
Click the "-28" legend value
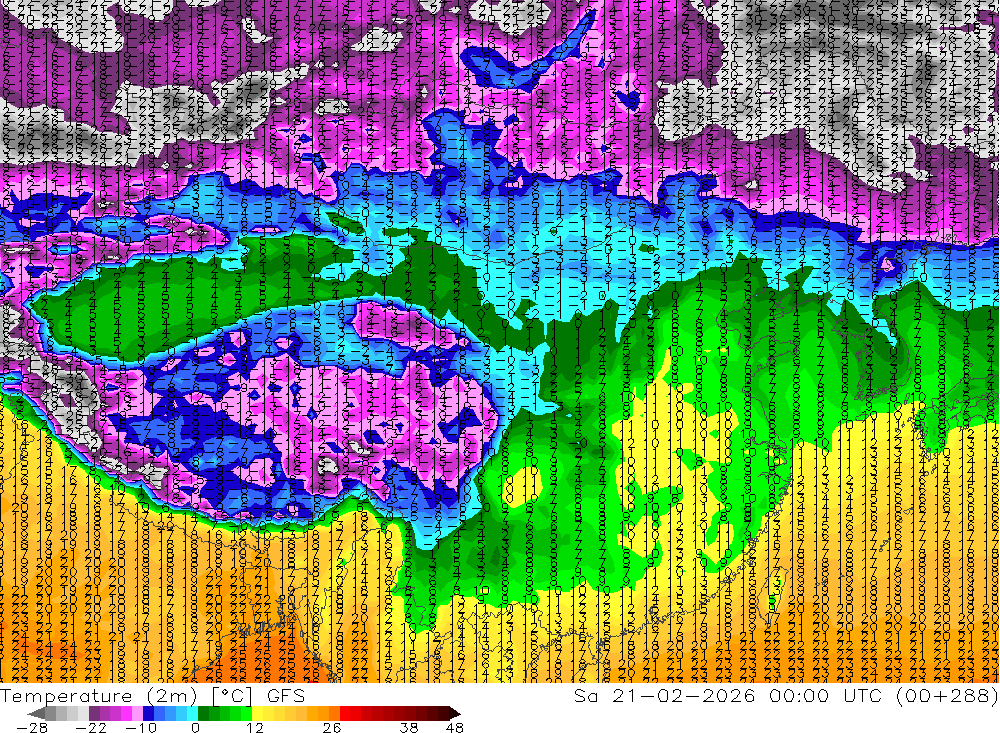[32, 727]
